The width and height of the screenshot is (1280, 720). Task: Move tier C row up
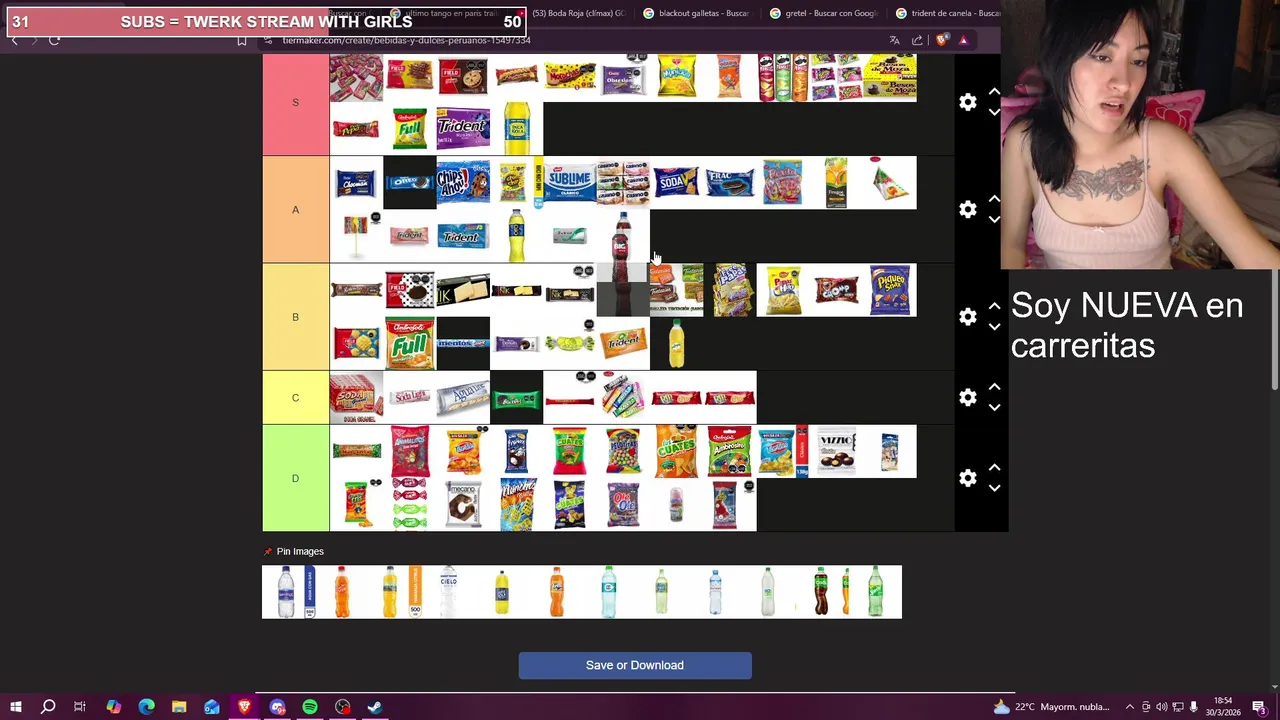click(994, 387)
